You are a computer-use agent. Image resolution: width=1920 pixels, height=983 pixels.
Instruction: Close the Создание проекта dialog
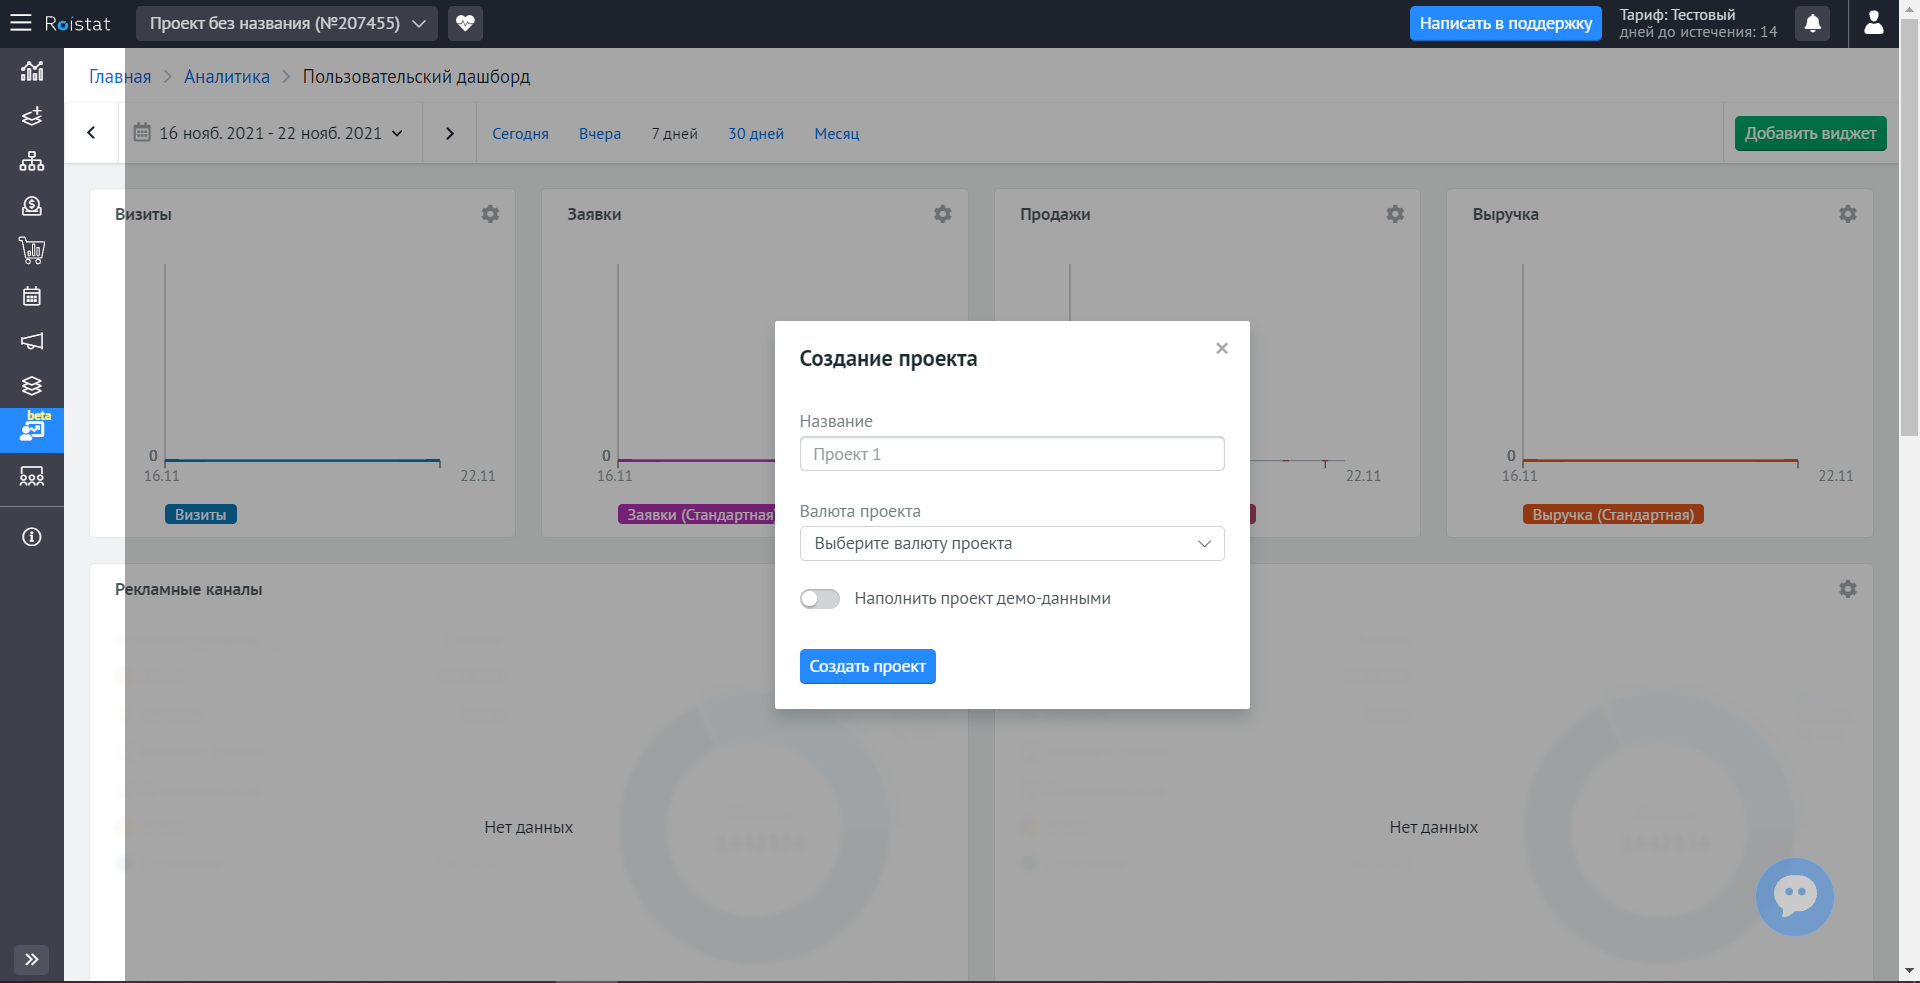click(1222, 348)
